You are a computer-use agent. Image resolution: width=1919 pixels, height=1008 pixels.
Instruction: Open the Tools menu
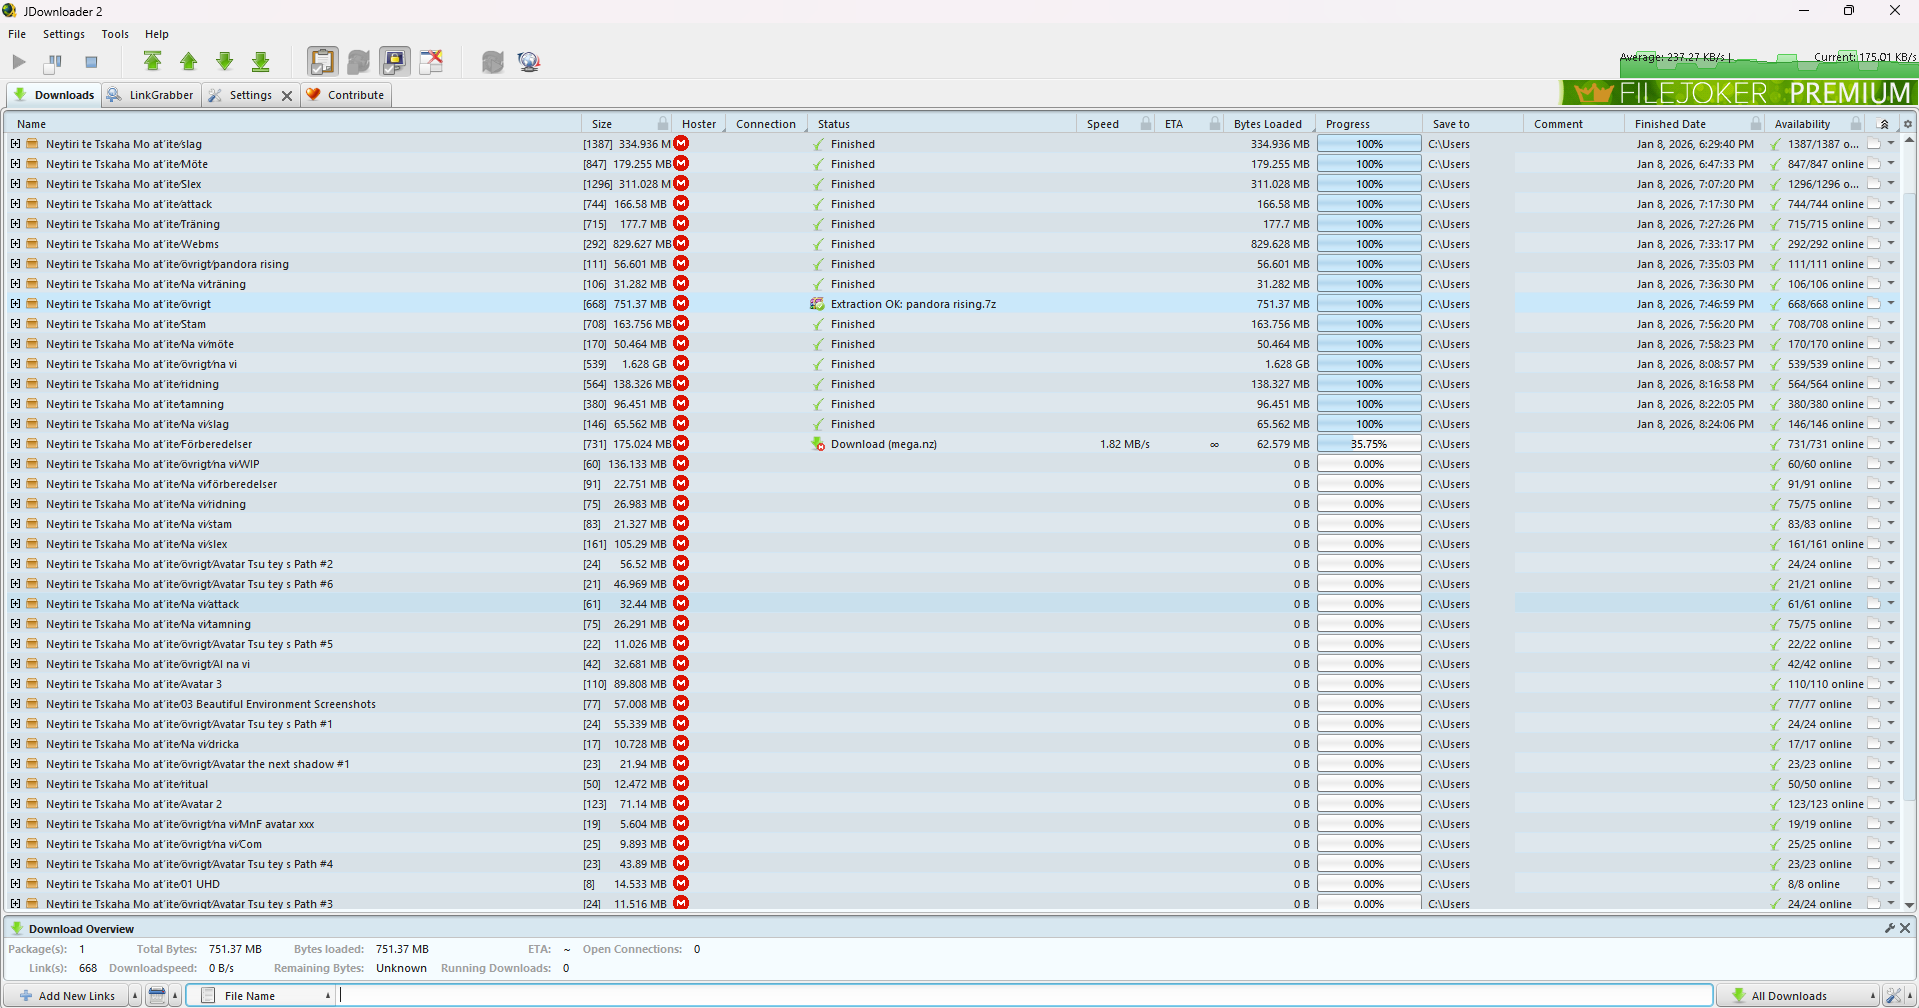115,34
